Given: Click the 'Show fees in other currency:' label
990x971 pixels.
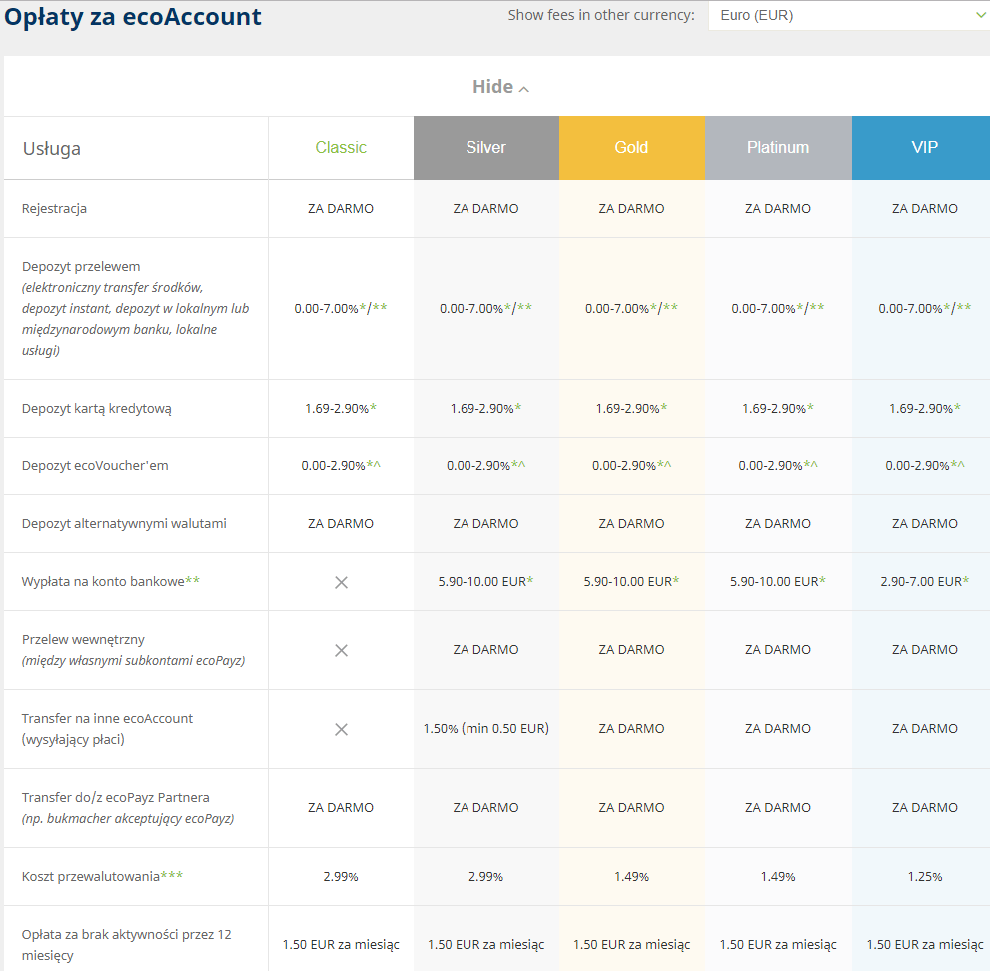Looking at the screenshot, I should tap(601, 15).
